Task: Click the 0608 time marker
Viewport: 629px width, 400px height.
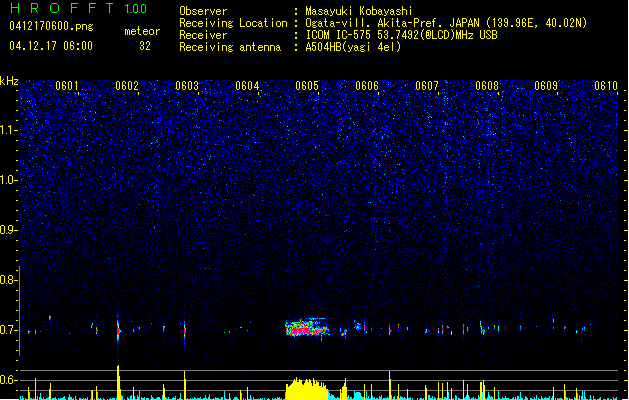Action: (487, 86)
